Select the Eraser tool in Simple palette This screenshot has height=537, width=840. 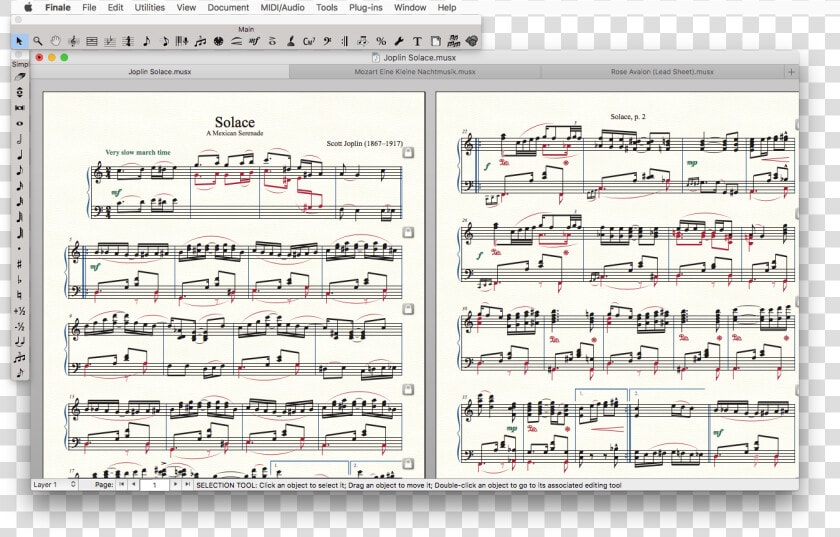(20, 77)
